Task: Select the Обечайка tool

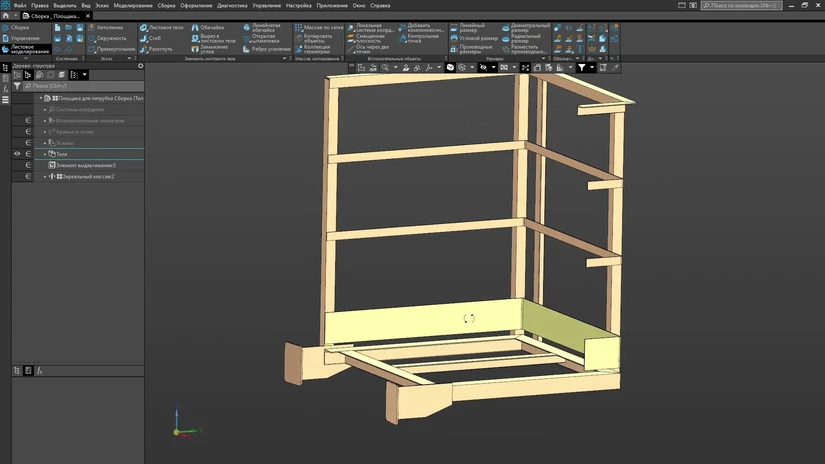Action: 207,27
